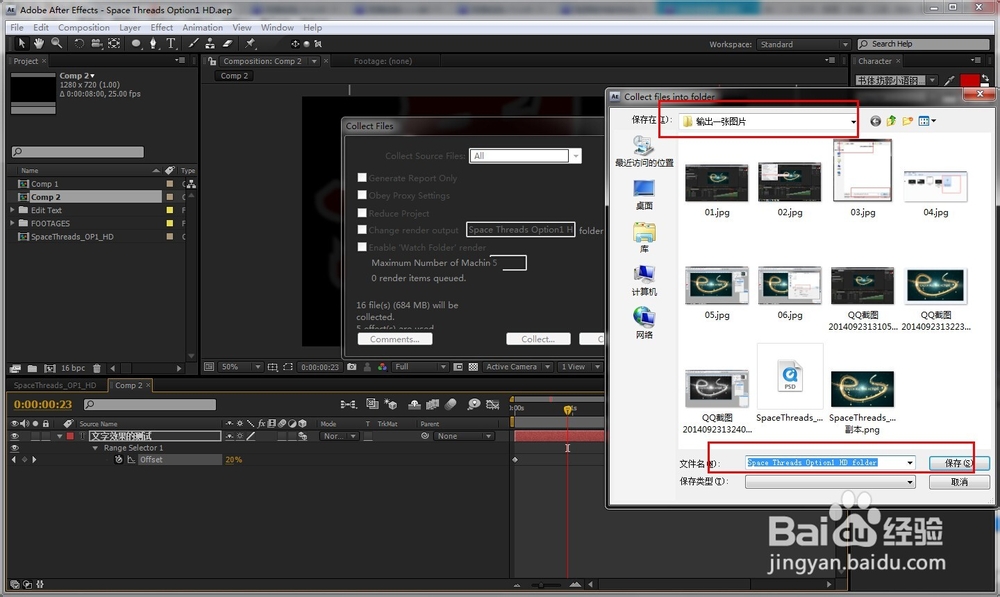The image size is (1000, 597).
Task: Check Obey Proxy Settings
Action: 362,195
